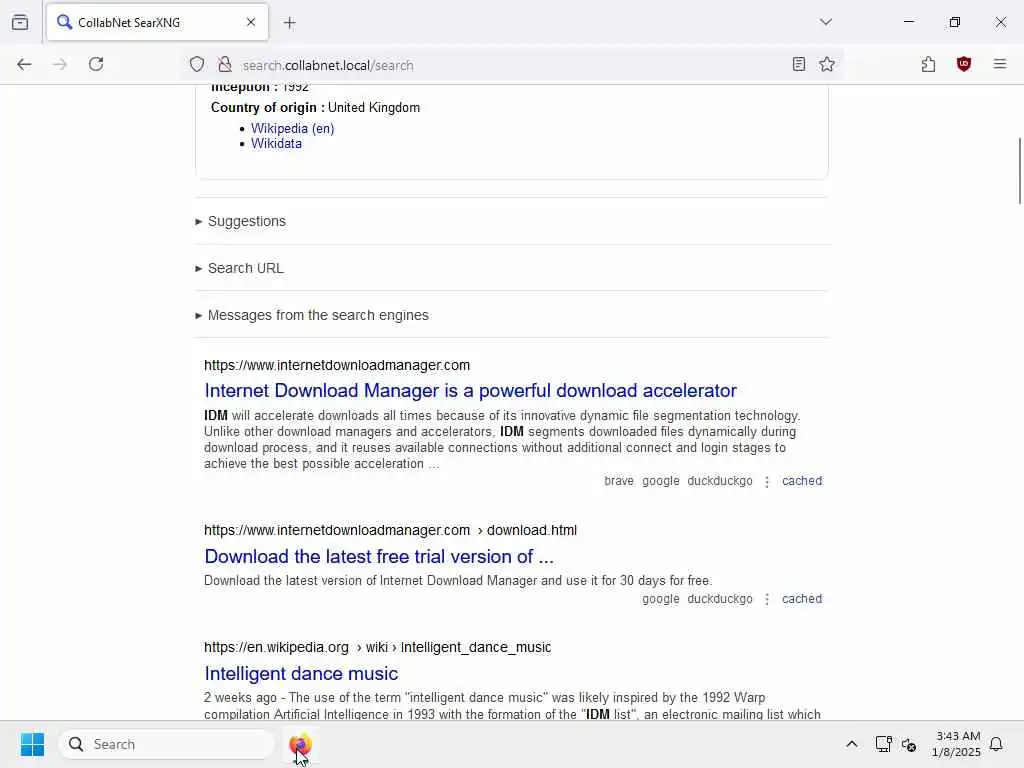Toggle reader view icon in address bar
This screenshot has height=768, width=1024.
pos(799,64)
